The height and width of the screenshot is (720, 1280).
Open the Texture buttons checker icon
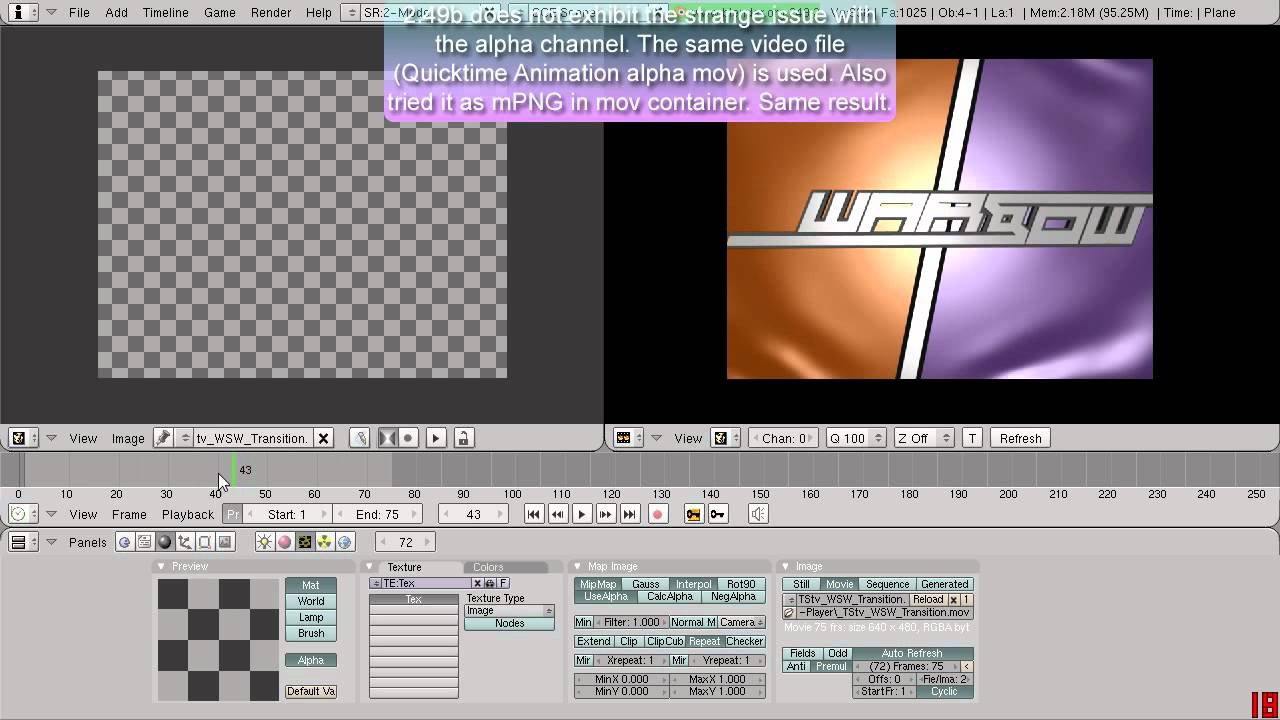point(304,542)
